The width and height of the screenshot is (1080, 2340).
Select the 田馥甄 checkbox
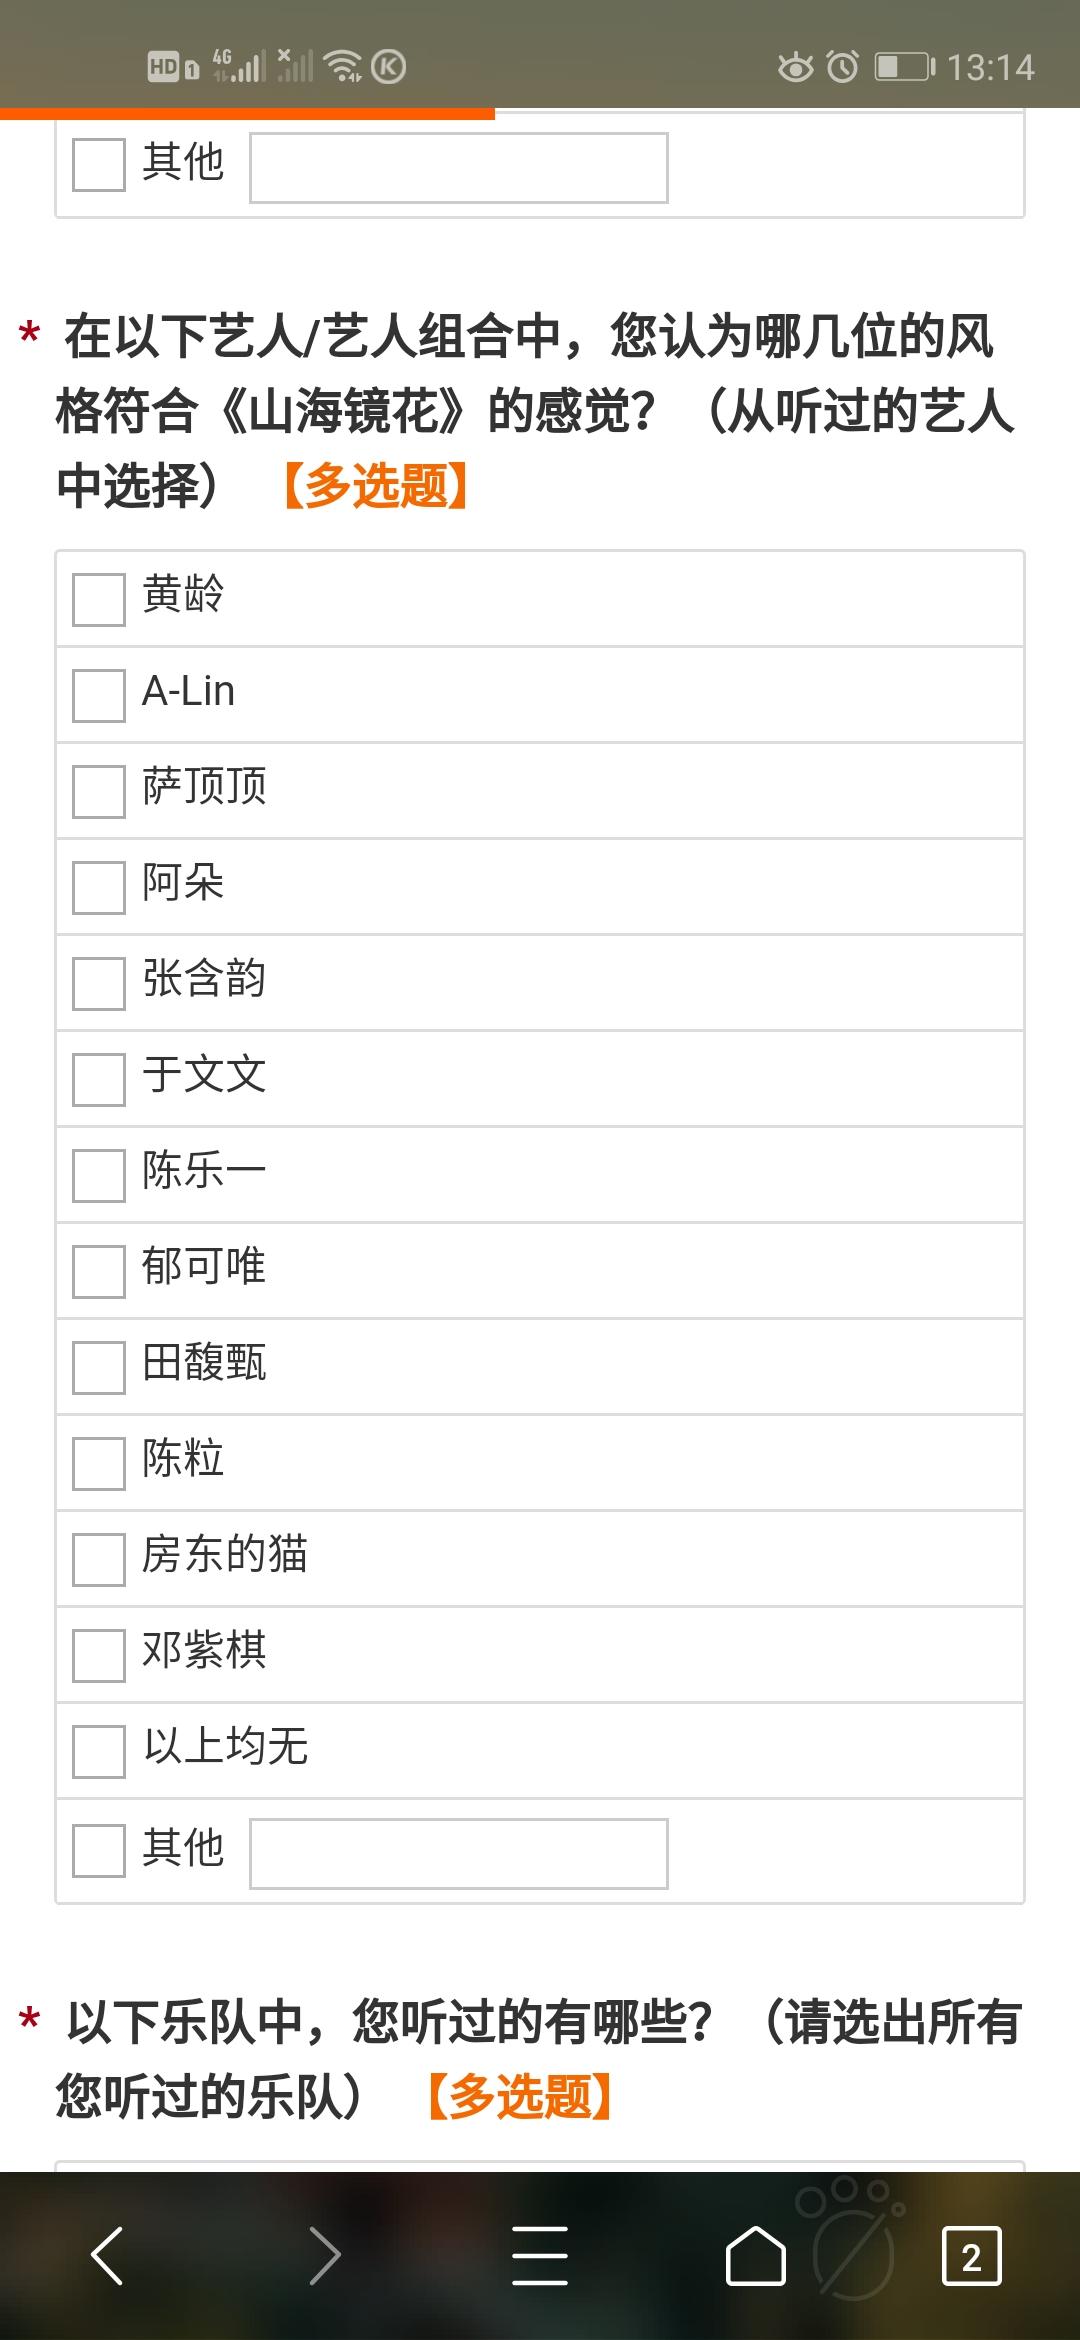(x=99, y=1367)
